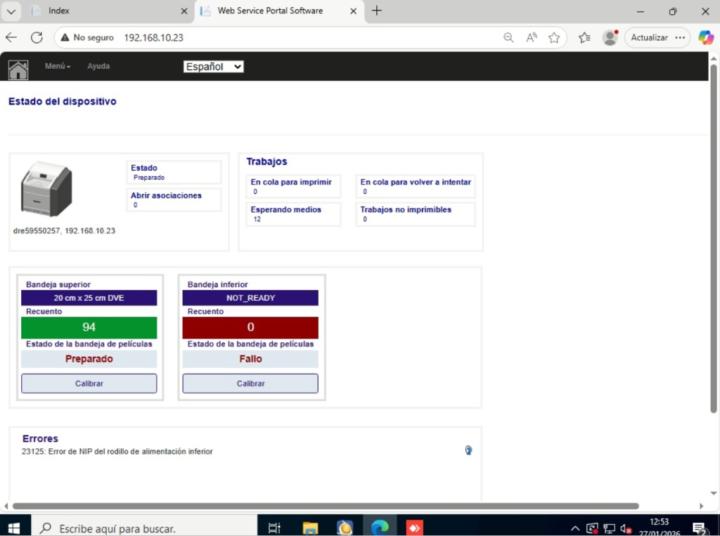Click the browser refresh icon
This screenshot has width=720, height=536.
(37, 37)
